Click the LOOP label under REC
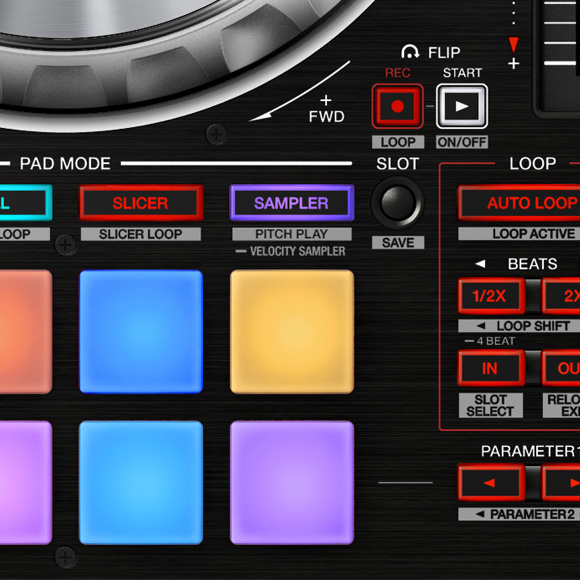The image size is (580, 580). pyautogui.click(x=398, y=142)
